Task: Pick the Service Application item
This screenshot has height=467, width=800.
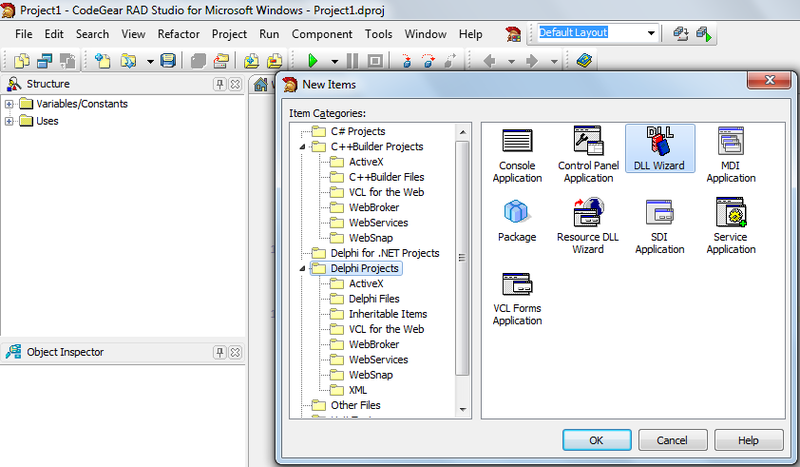Action: tap(731, 227)
